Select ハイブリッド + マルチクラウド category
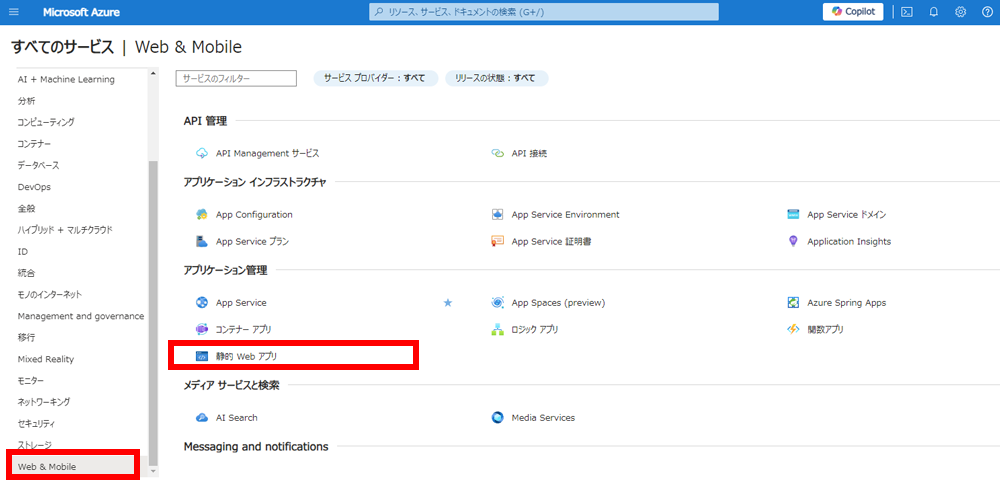This screenshot has width=1000, height=483. pyautogui.click(x=65, y=230)
